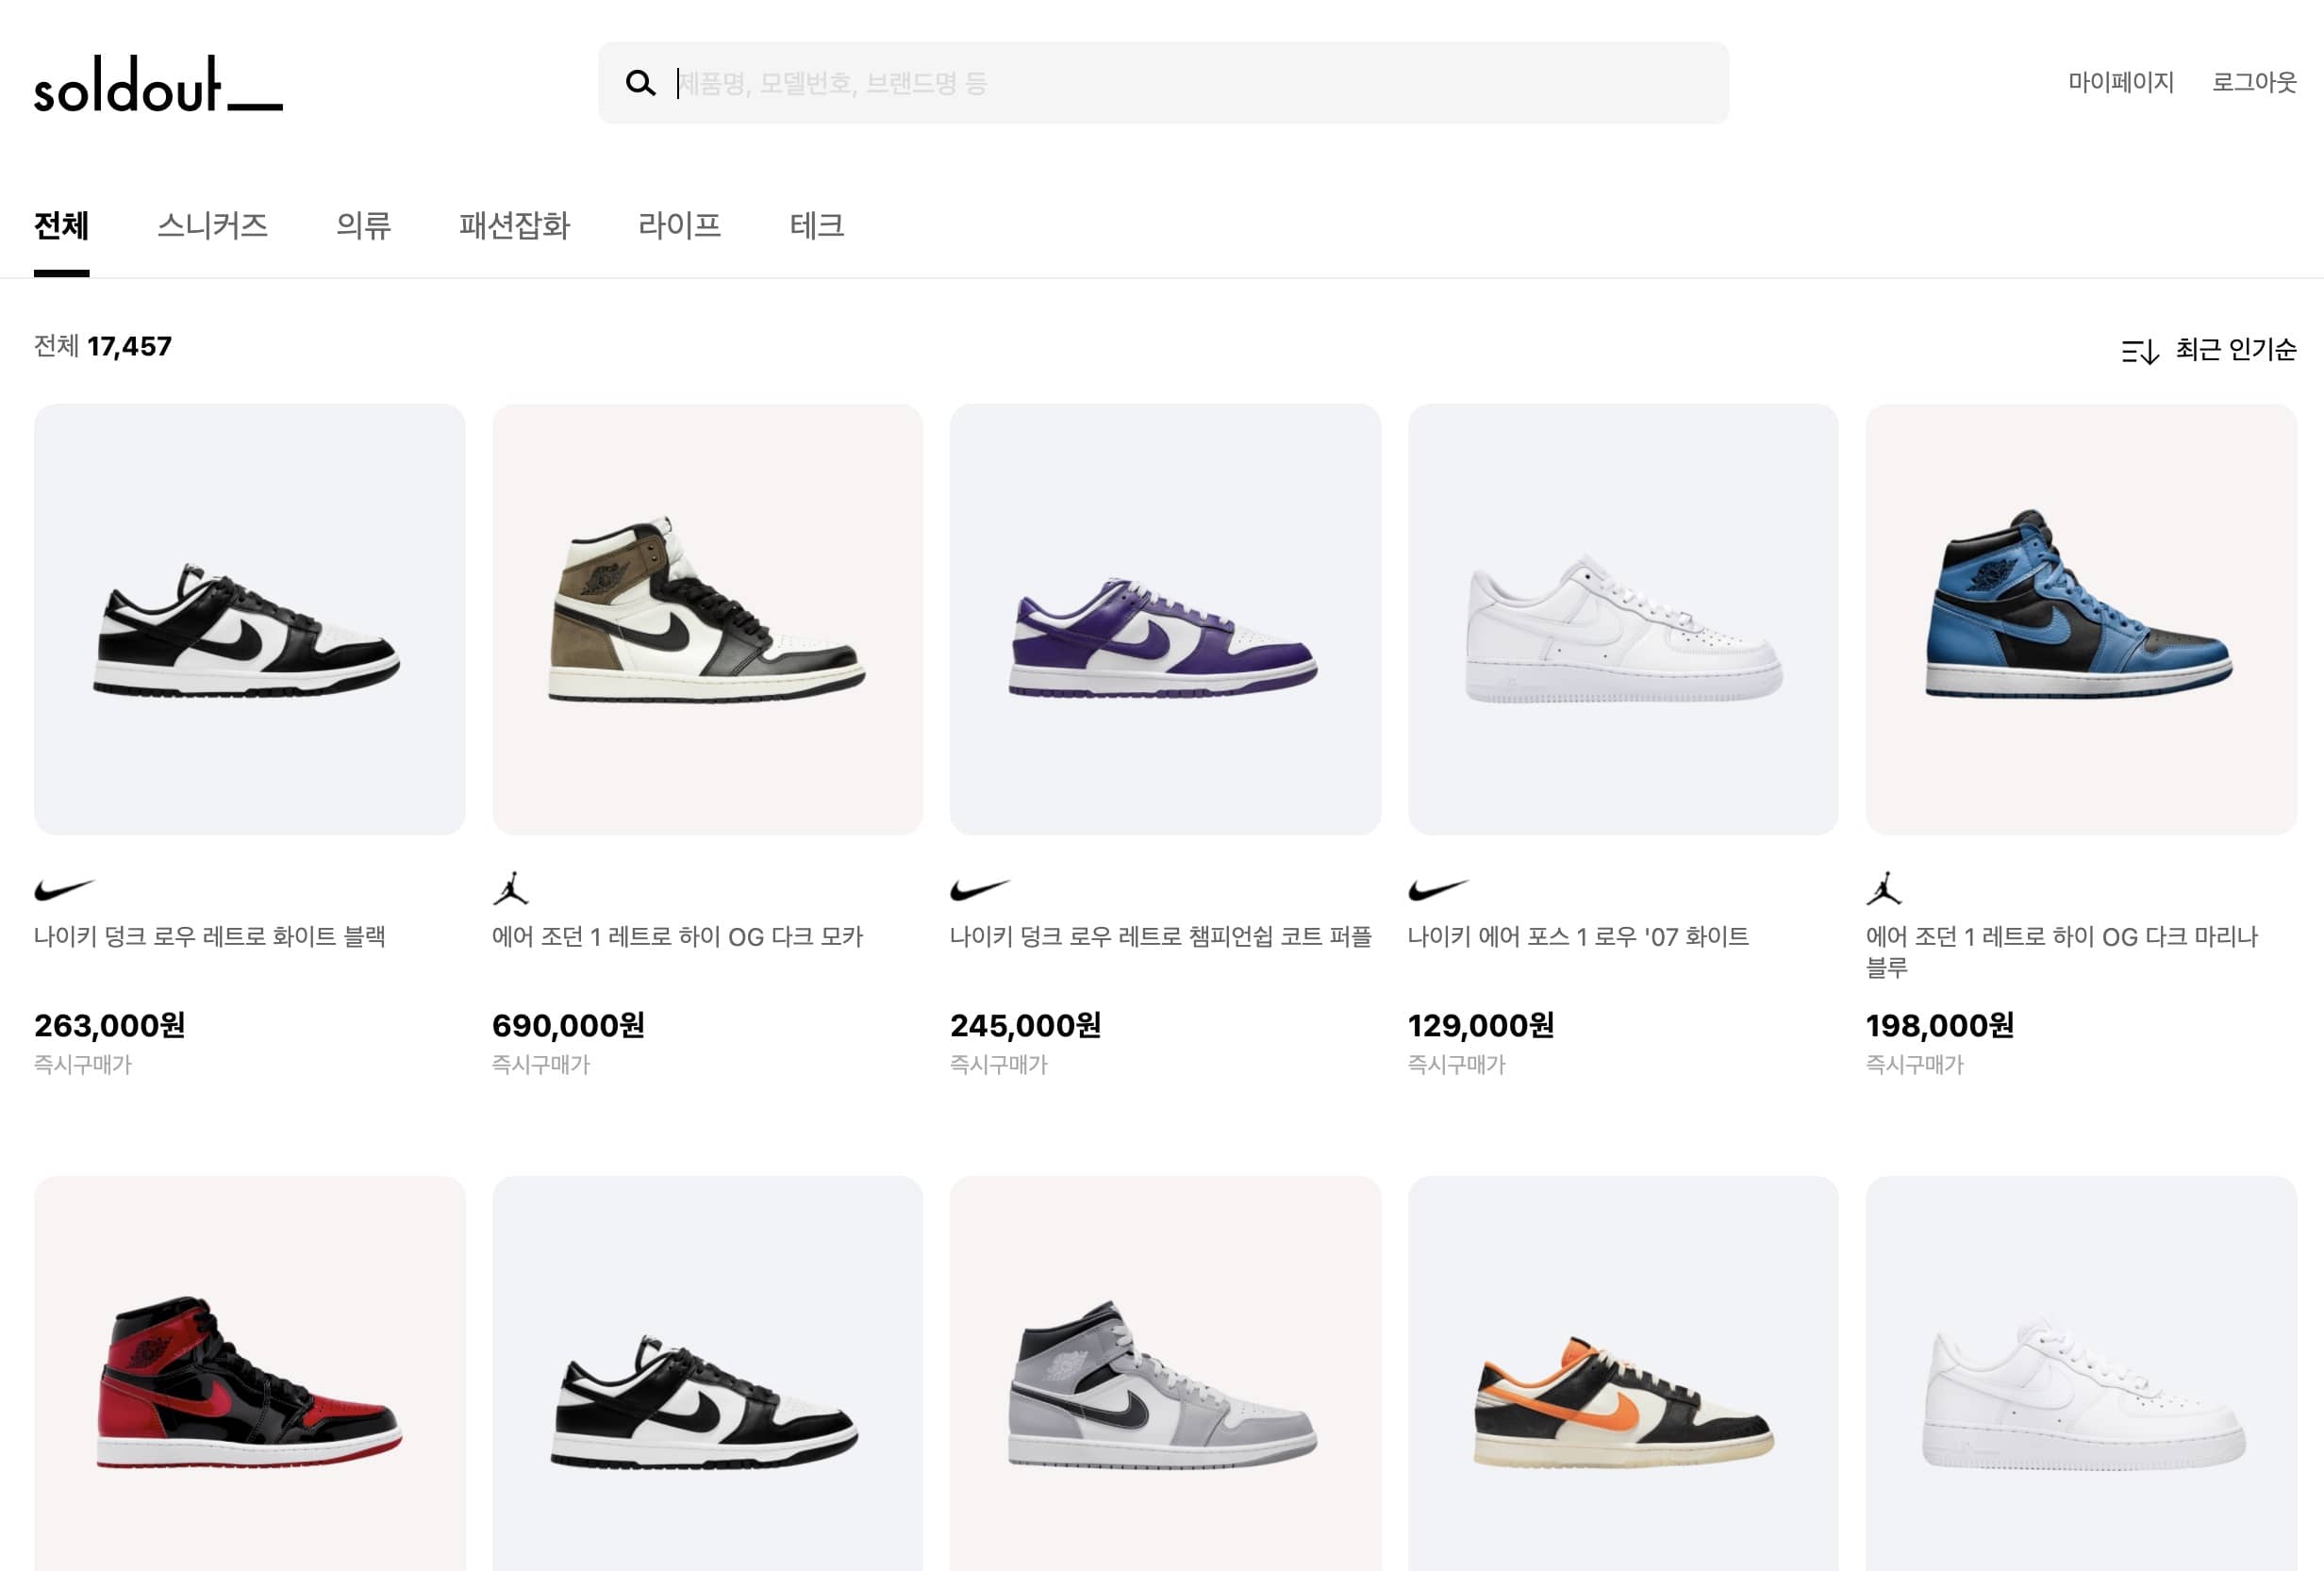Click the 690,000원 price of Dark Mocha

(x=568, y=1025)
